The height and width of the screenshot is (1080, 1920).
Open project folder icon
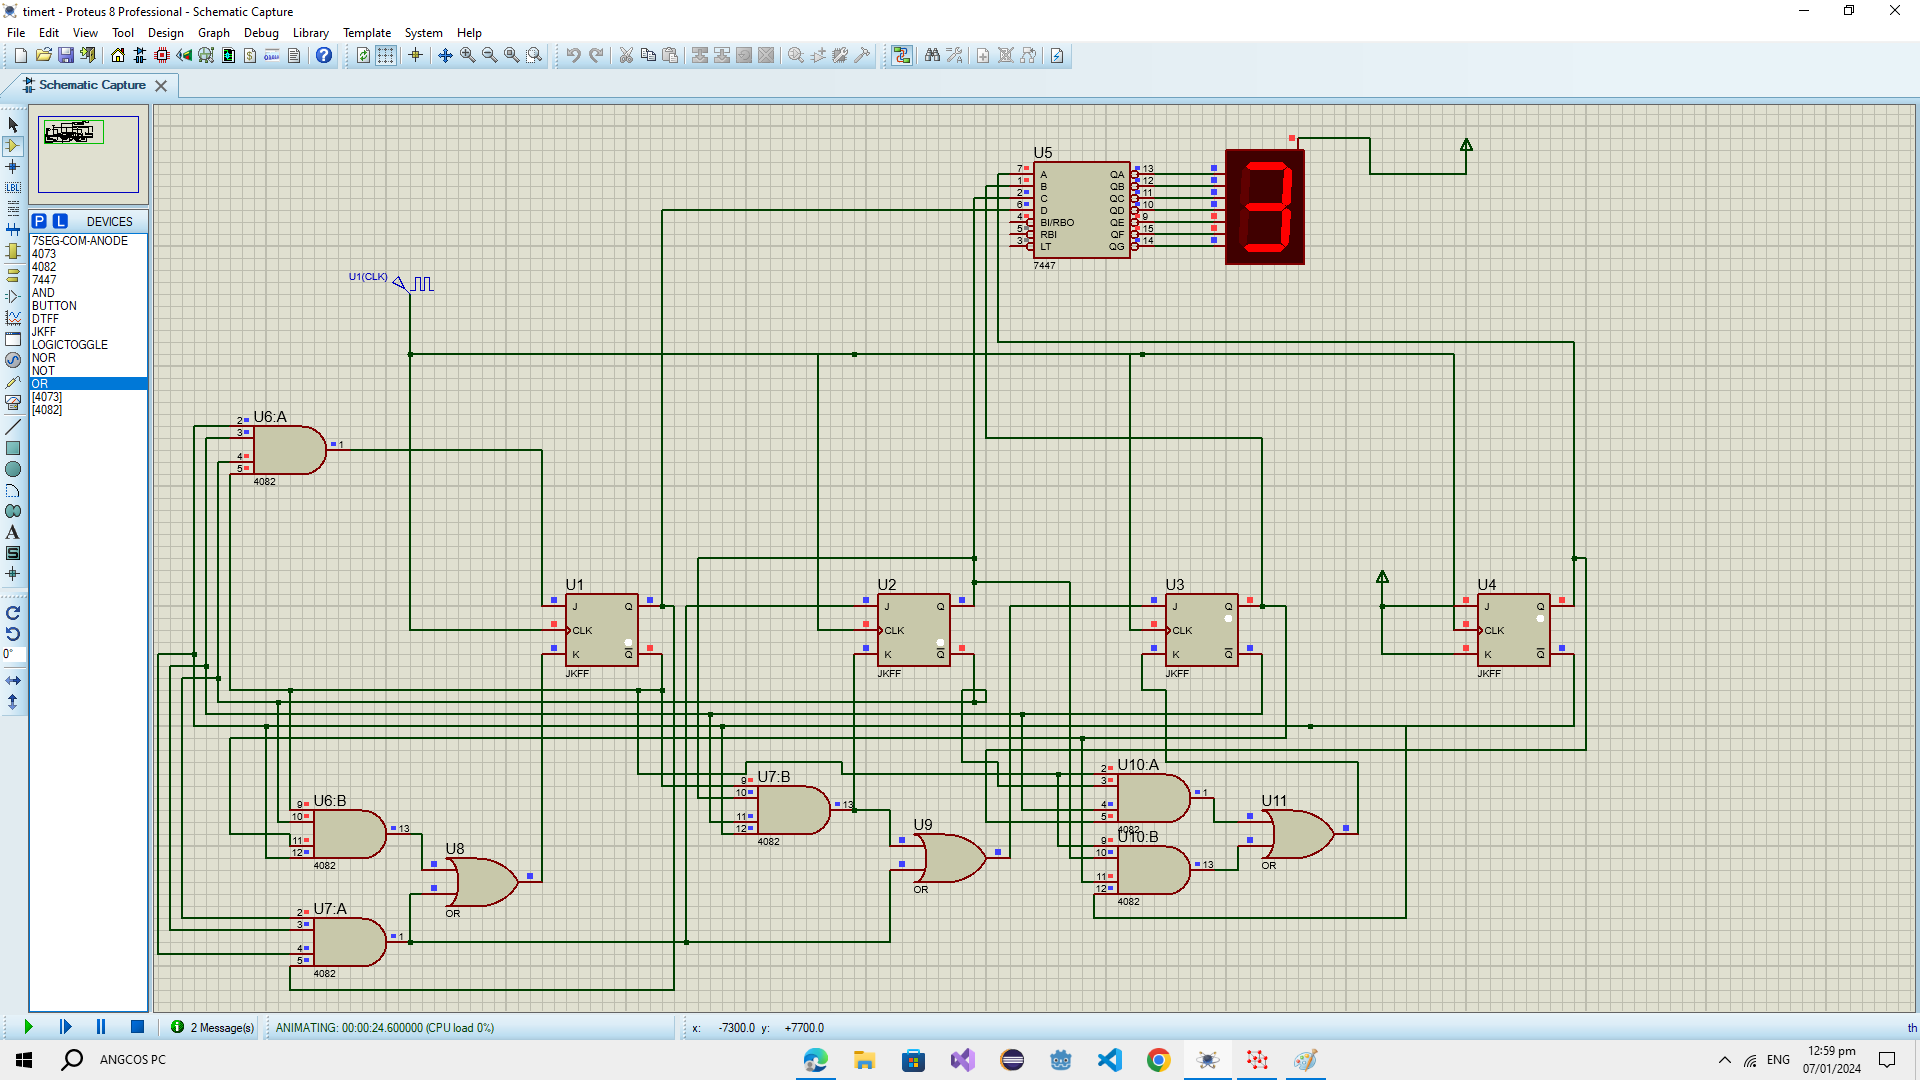click(x=43, y=55)
